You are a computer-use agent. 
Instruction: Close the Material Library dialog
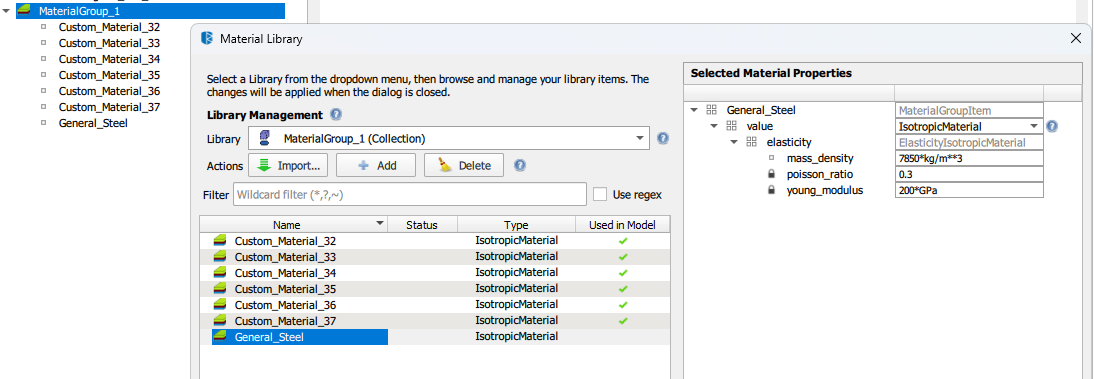1075,38
